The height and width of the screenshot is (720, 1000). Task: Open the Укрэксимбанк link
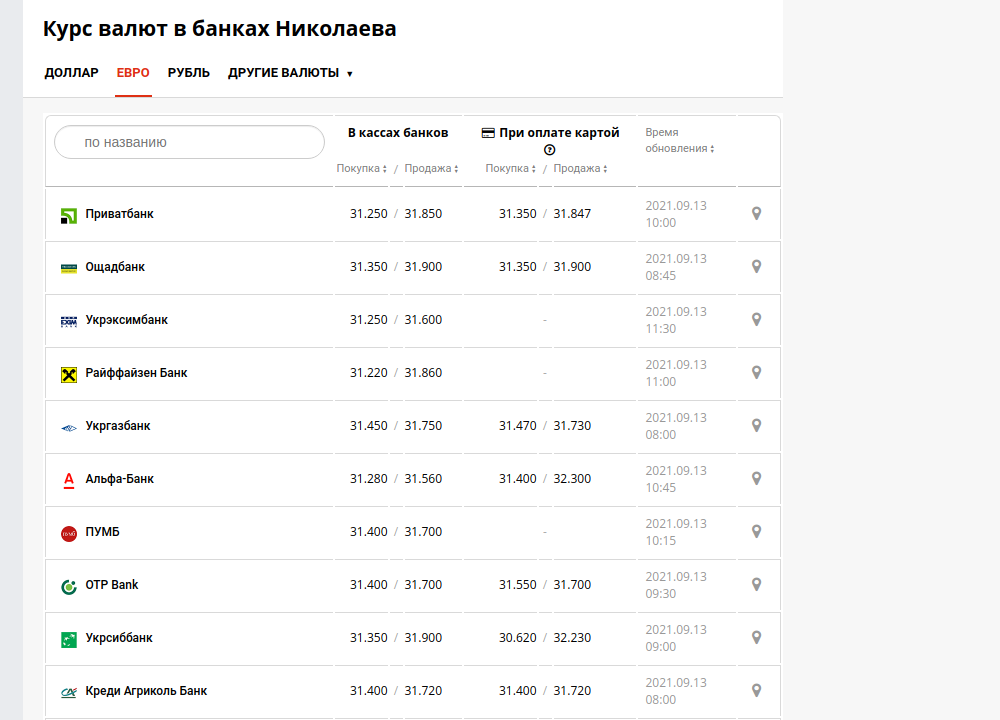pos(127,320)
